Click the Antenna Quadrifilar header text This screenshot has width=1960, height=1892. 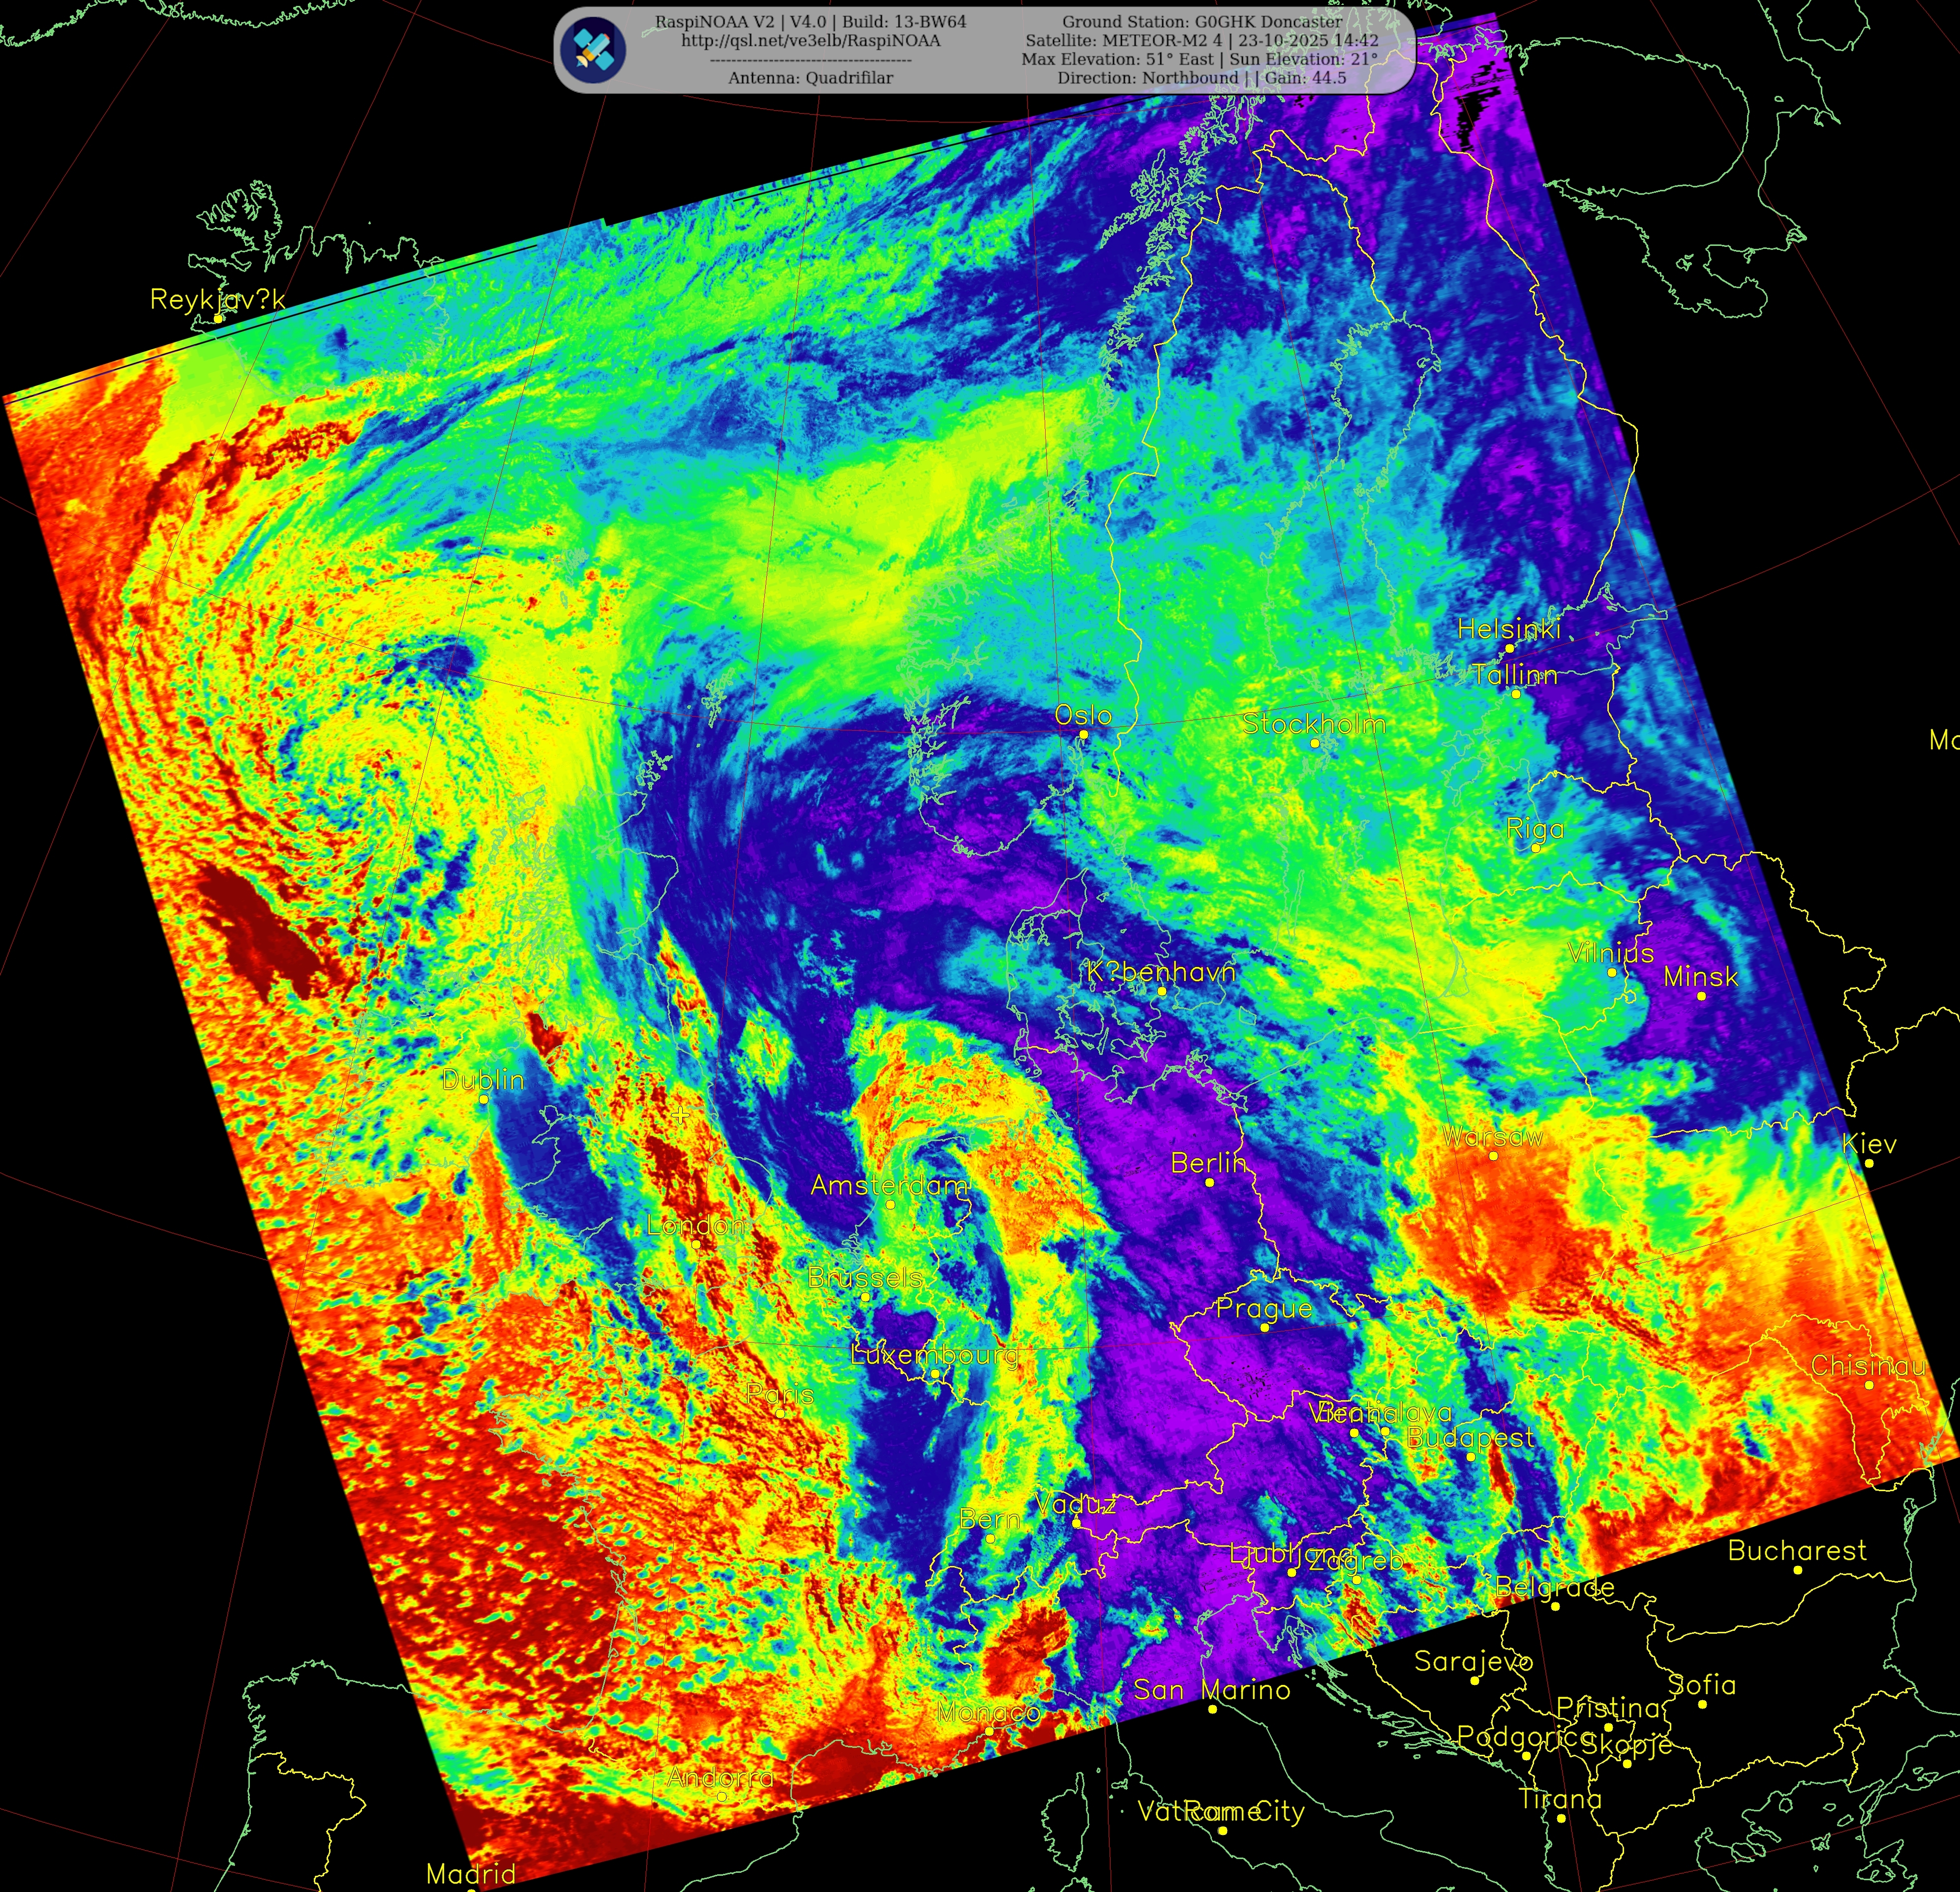pyautogui.click(x=810, y=78)
